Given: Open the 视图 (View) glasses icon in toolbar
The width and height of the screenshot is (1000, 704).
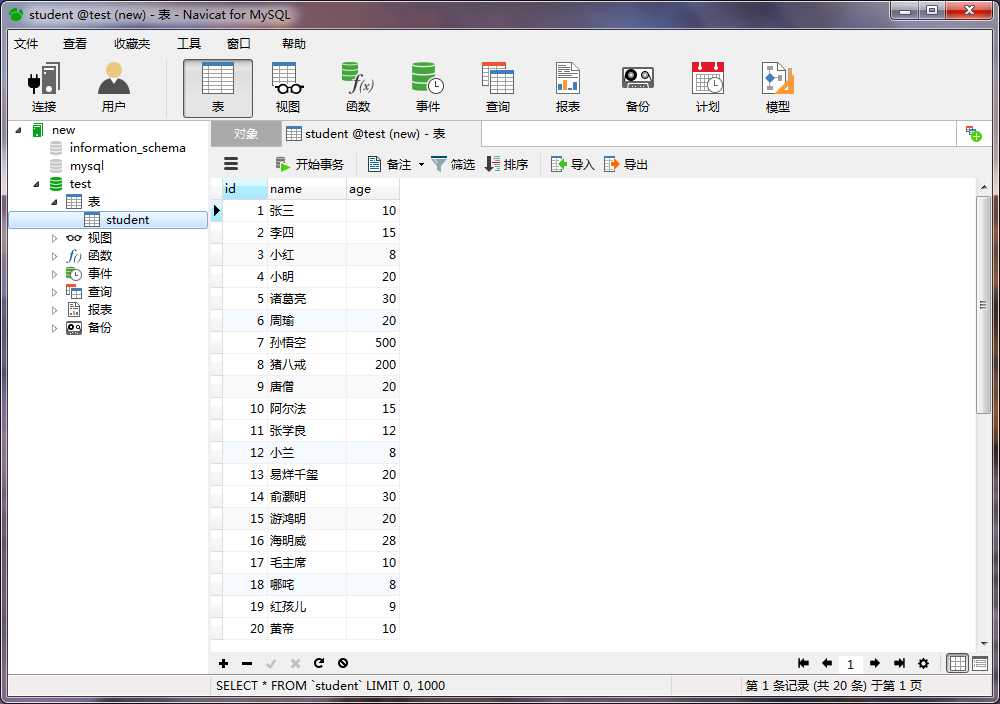Looking at the screenshot, I should (x=288, y=88).
